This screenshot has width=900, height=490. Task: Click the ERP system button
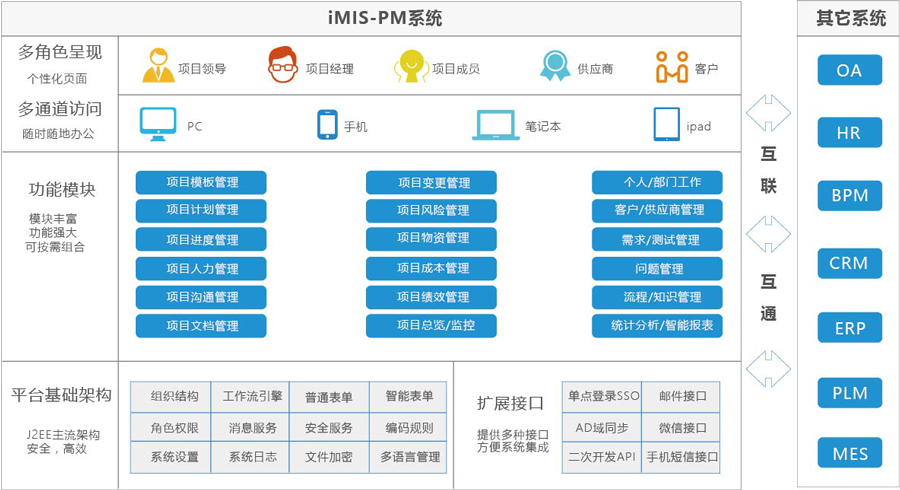(849, 329)
